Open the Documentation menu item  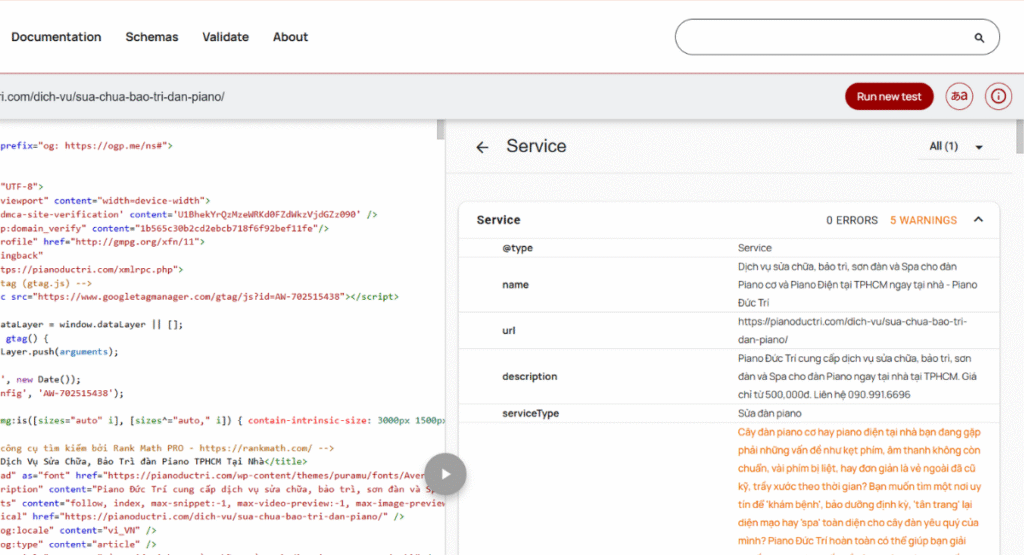pyautogui.click(x=56, y=37)
